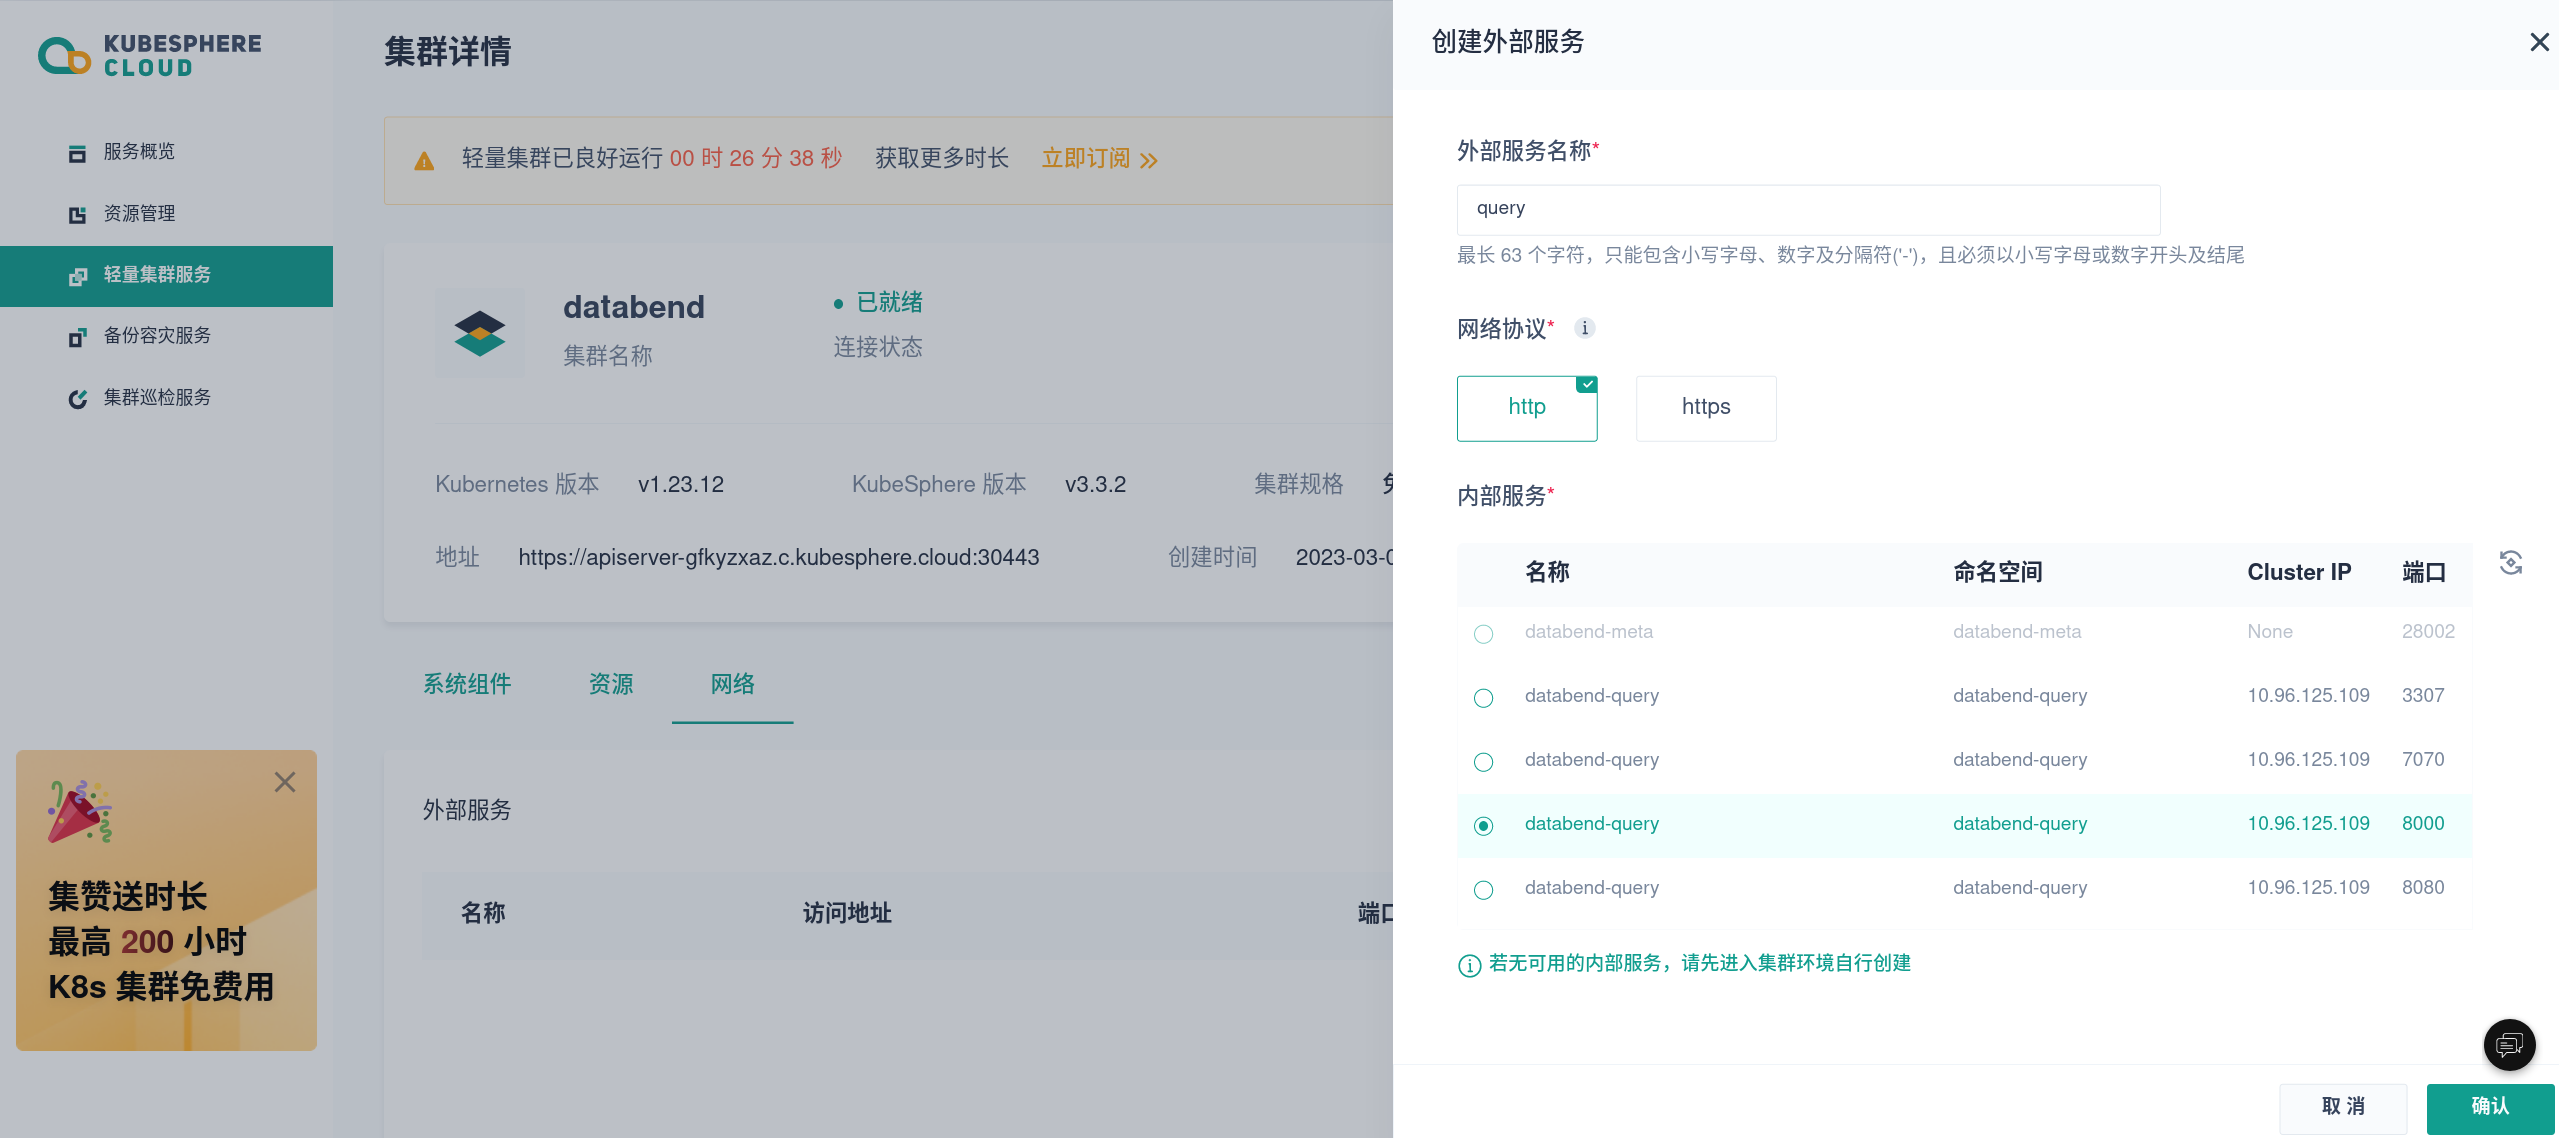
Task: Click the 确认 button
Action: point(2489,1107)
